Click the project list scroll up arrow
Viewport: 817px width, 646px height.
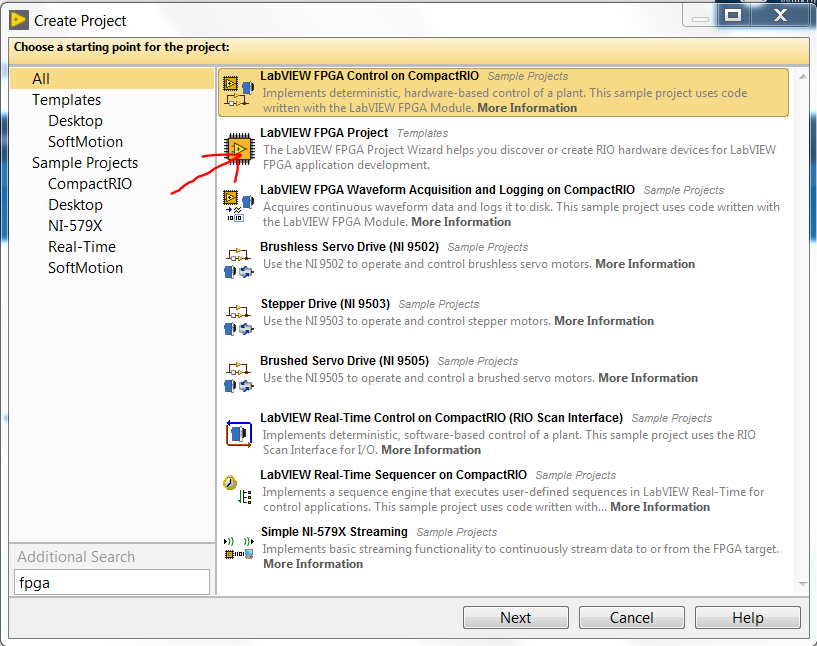(x=803, y=77)
